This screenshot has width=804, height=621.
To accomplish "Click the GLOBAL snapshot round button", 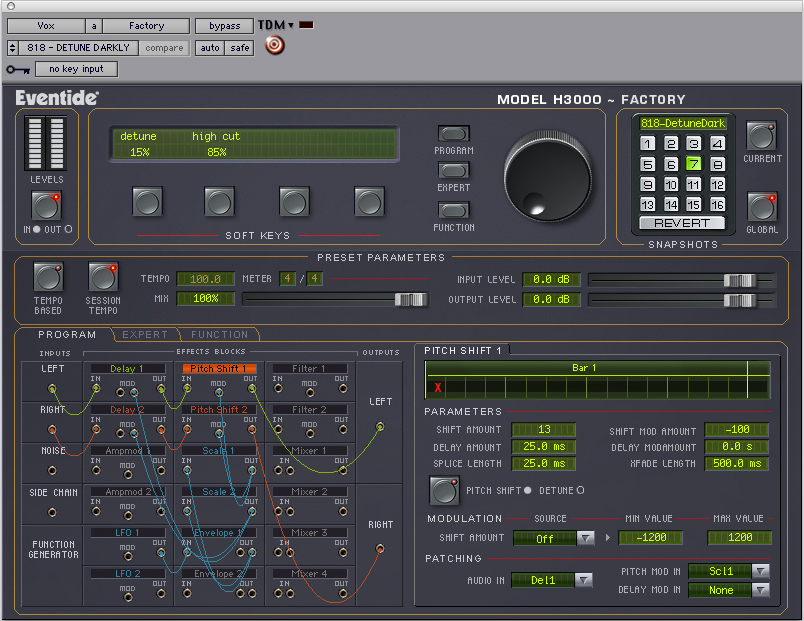I will coord(762,207).
